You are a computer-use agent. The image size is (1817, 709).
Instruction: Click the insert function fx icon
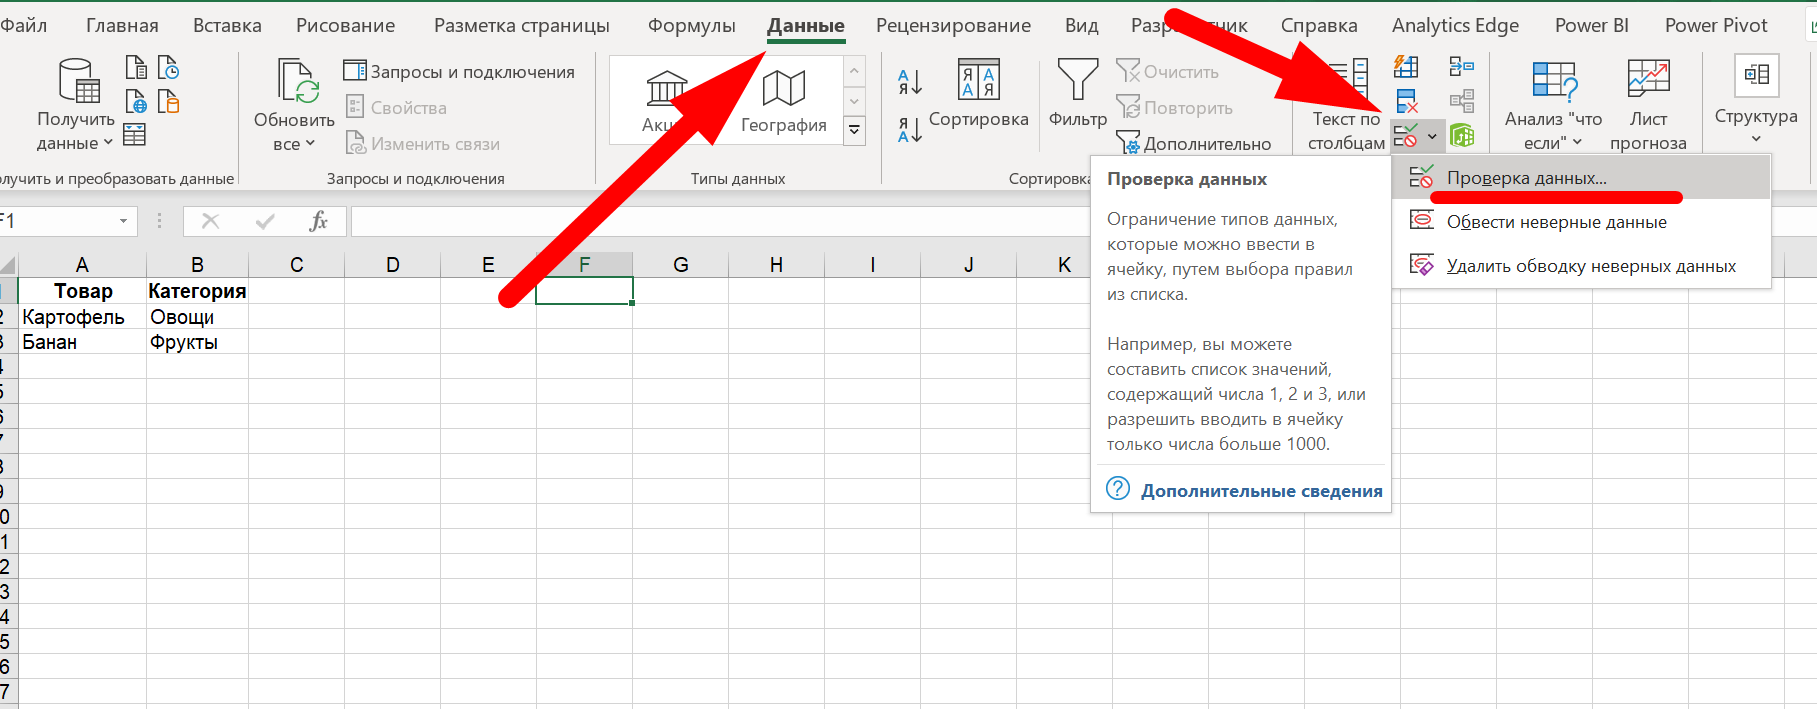click(318, 221)
